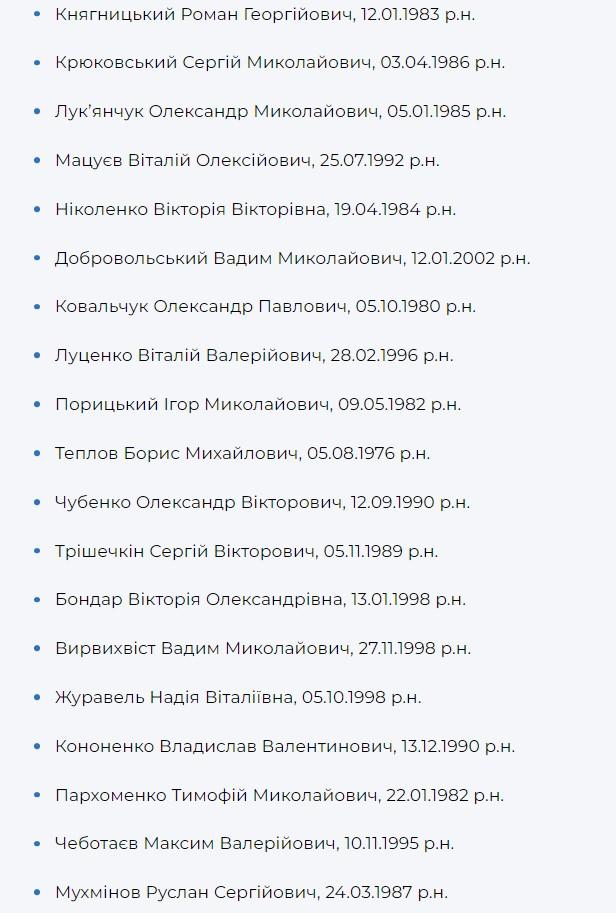This screenshot has height=913, width=616.
Task: Click the Трішечкін Сергій Вікторович line
Action: click(246, 551)
